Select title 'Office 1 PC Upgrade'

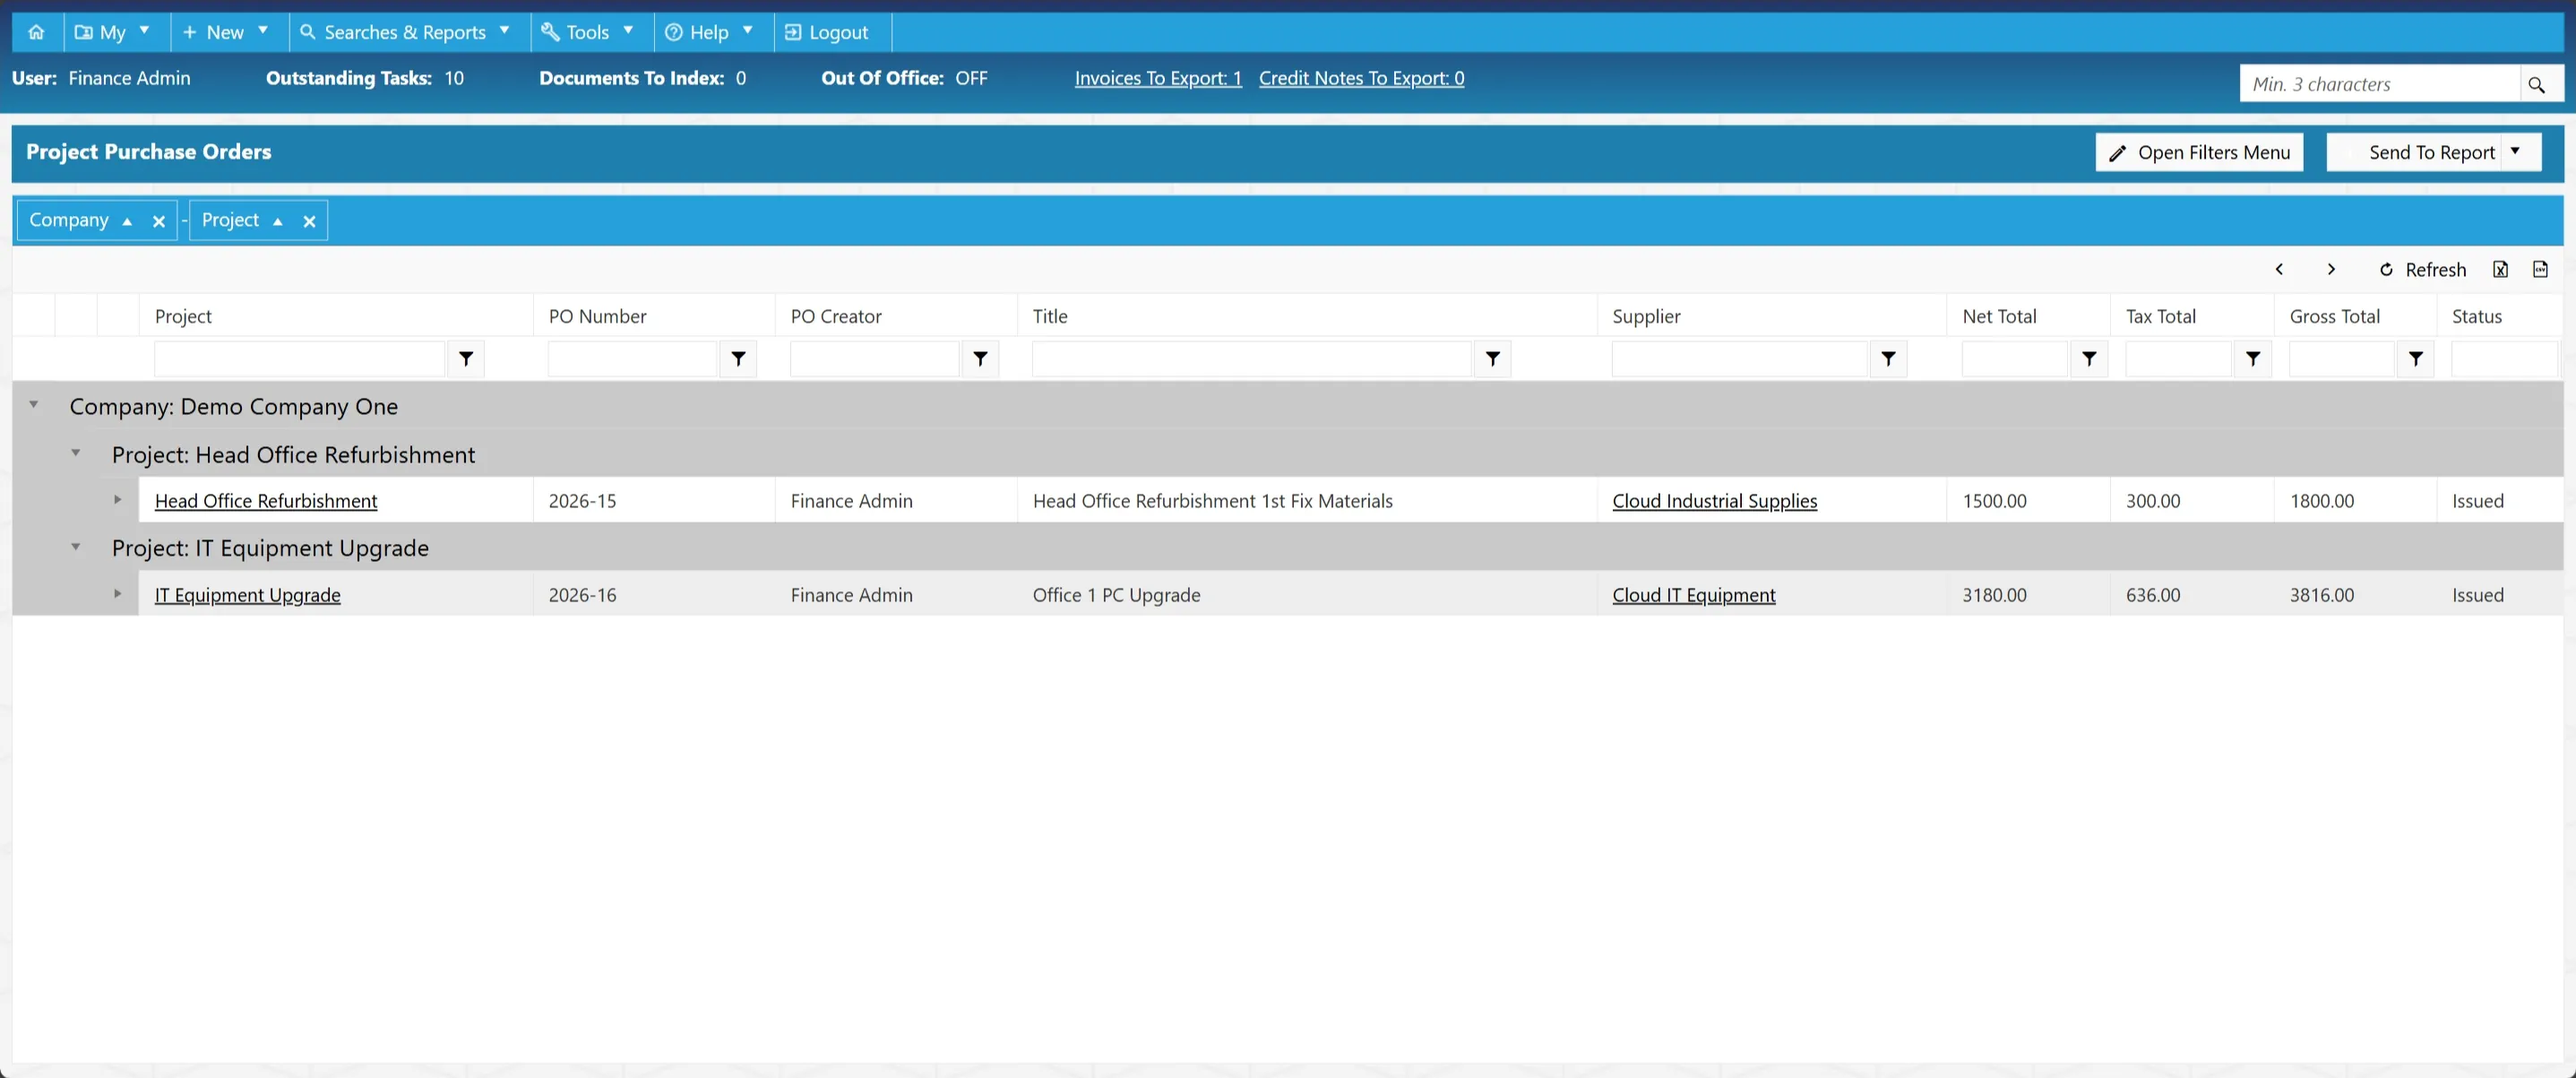pos(1116,595)
